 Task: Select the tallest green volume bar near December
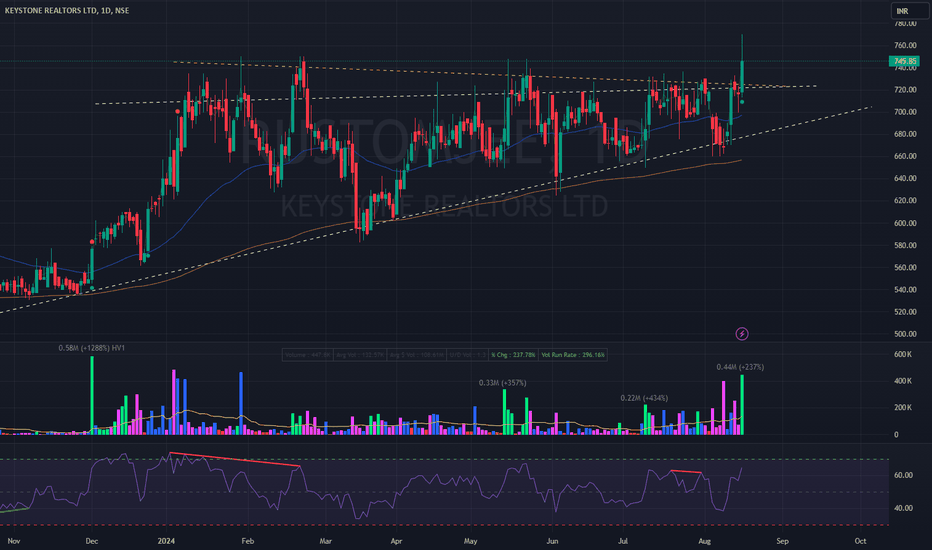pos(92,395)
